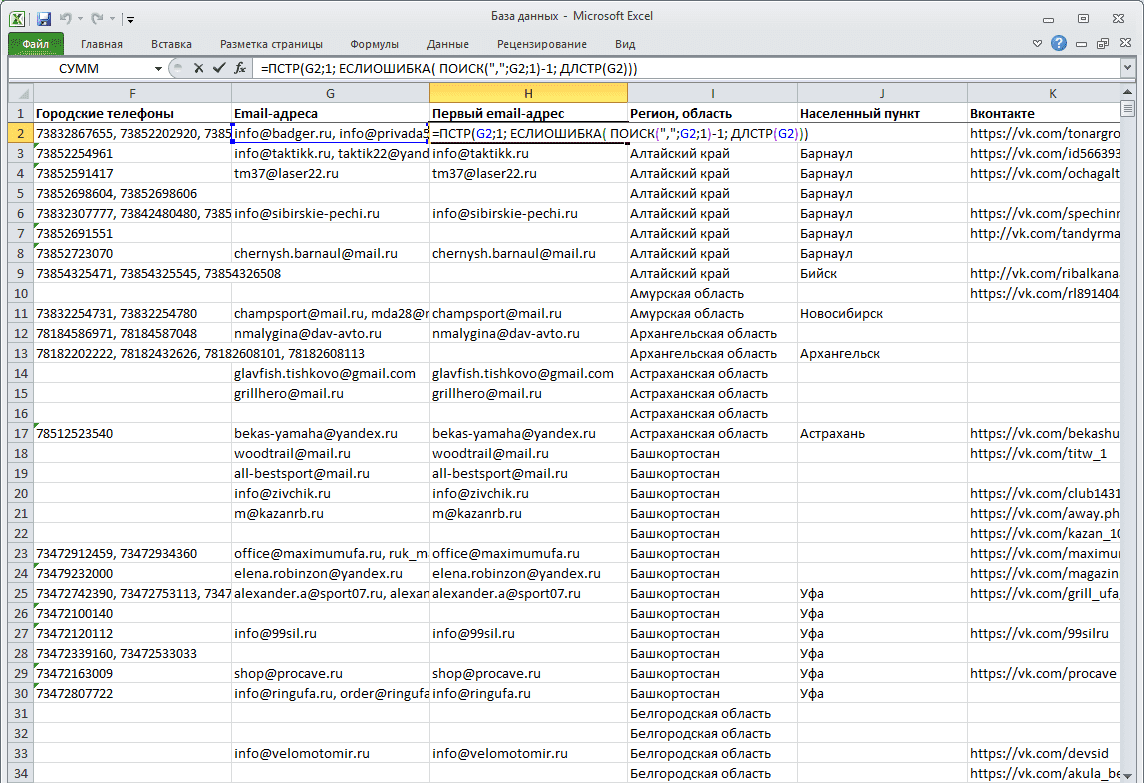Open the Redo history dropdown arrow
This screenshot has height=783, width=1144.
(112, 19)
